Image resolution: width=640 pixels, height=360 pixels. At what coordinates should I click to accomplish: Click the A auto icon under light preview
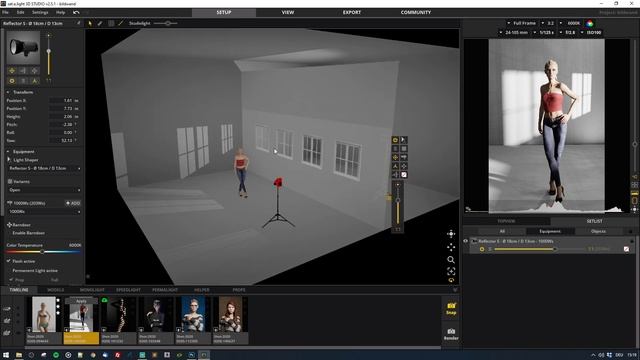pos(35,81)
